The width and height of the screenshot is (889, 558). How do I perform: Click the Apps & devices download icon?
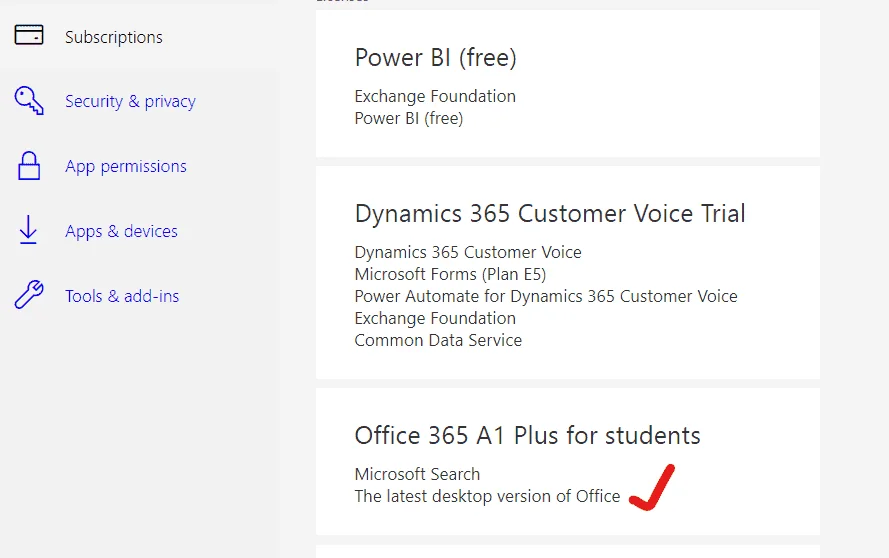click(x=28, y=230)
